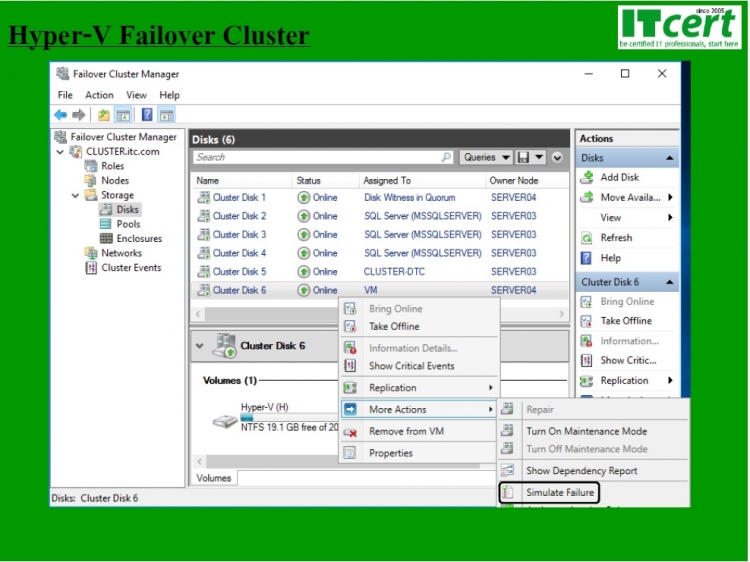Open the Queries dropdown
750x562 pixels.
point(486,157)
